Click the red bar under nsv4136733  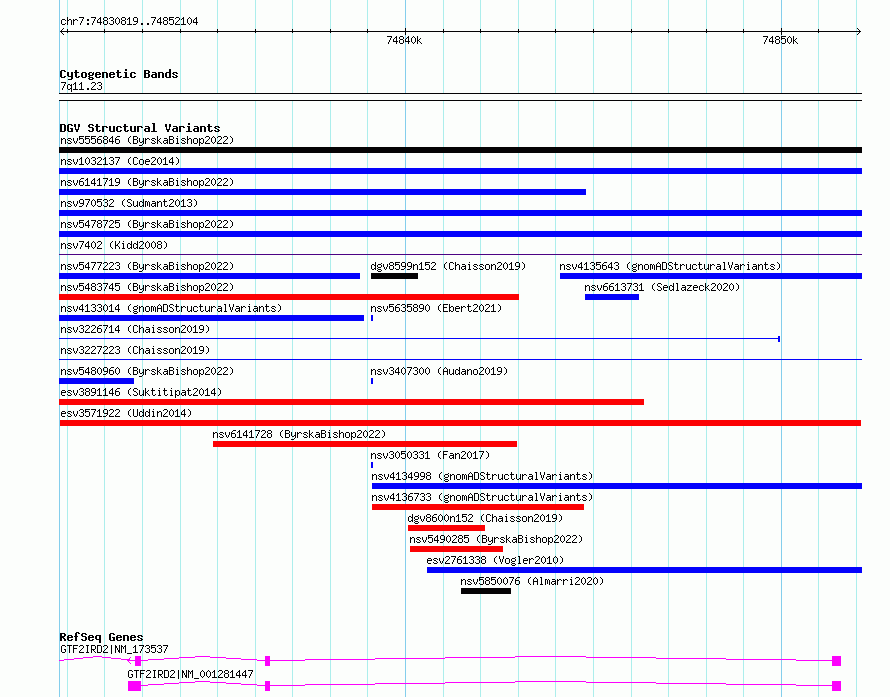click(478, 507)
